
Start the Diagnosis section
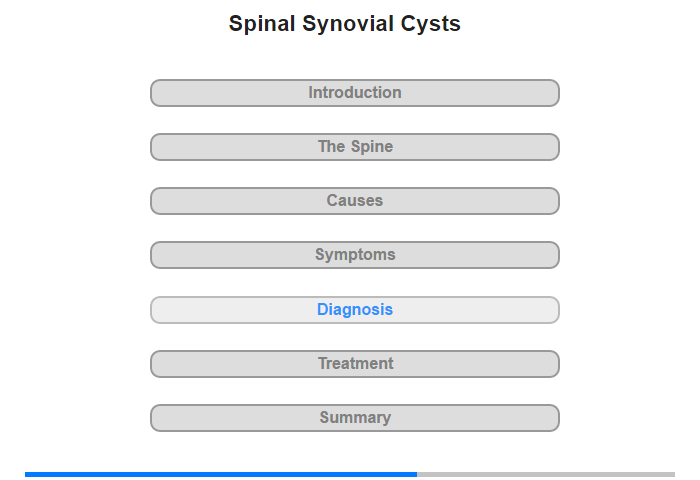coord(355,310)
